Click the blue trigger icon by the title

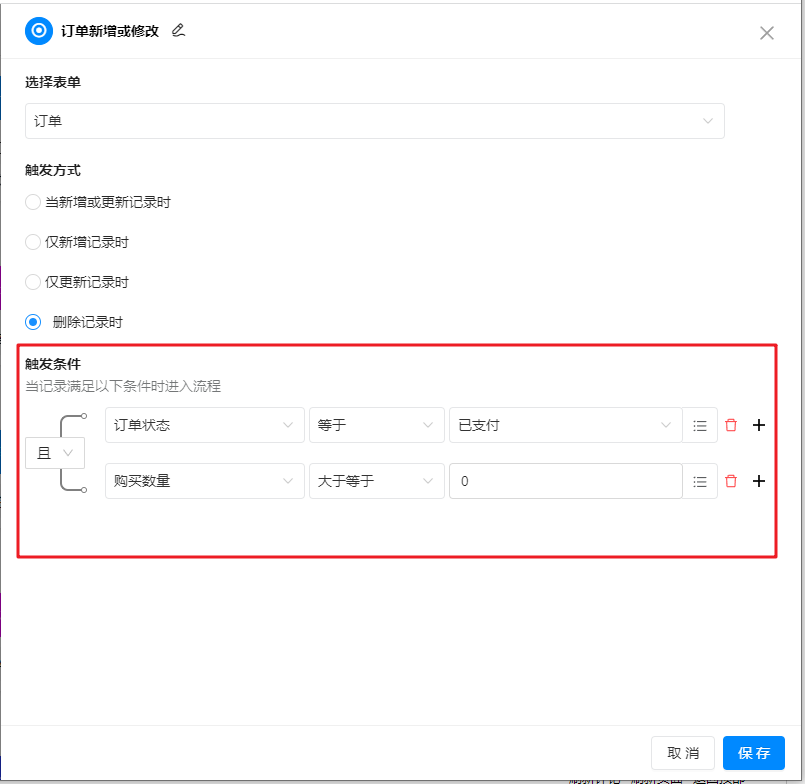(39, 31)
